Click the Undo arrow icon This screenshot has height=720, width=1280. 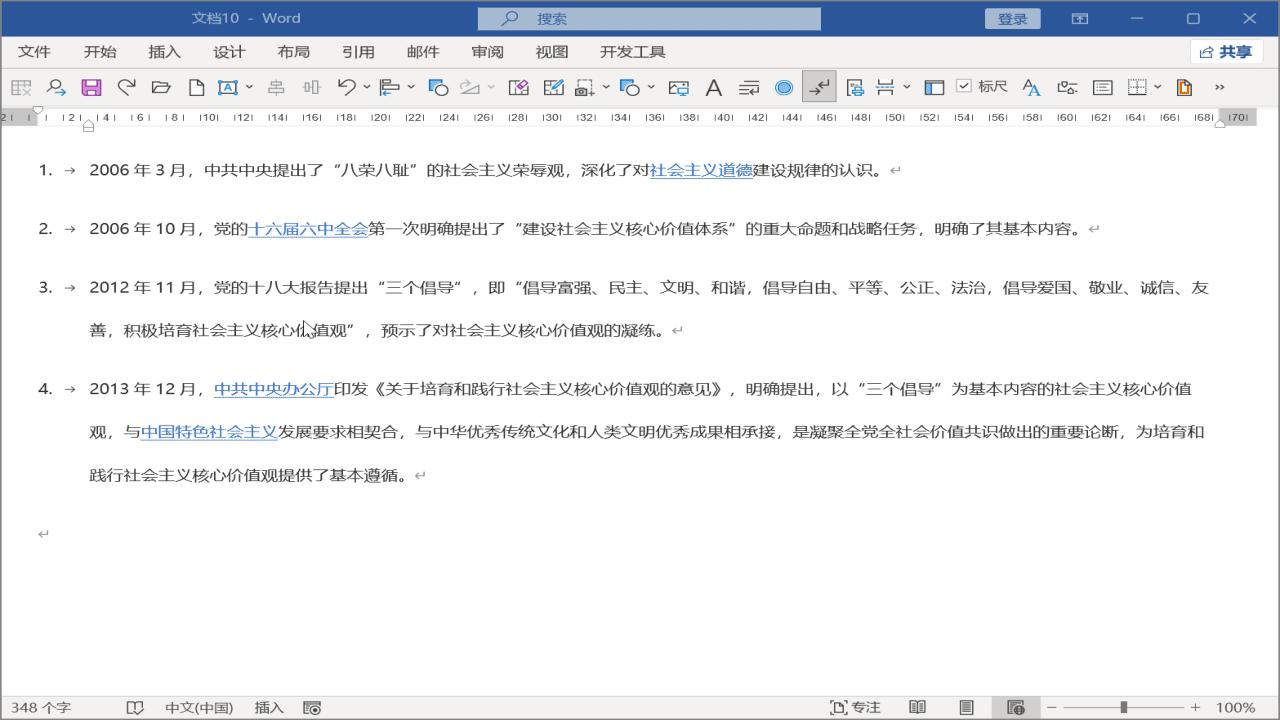click(347, 87)
